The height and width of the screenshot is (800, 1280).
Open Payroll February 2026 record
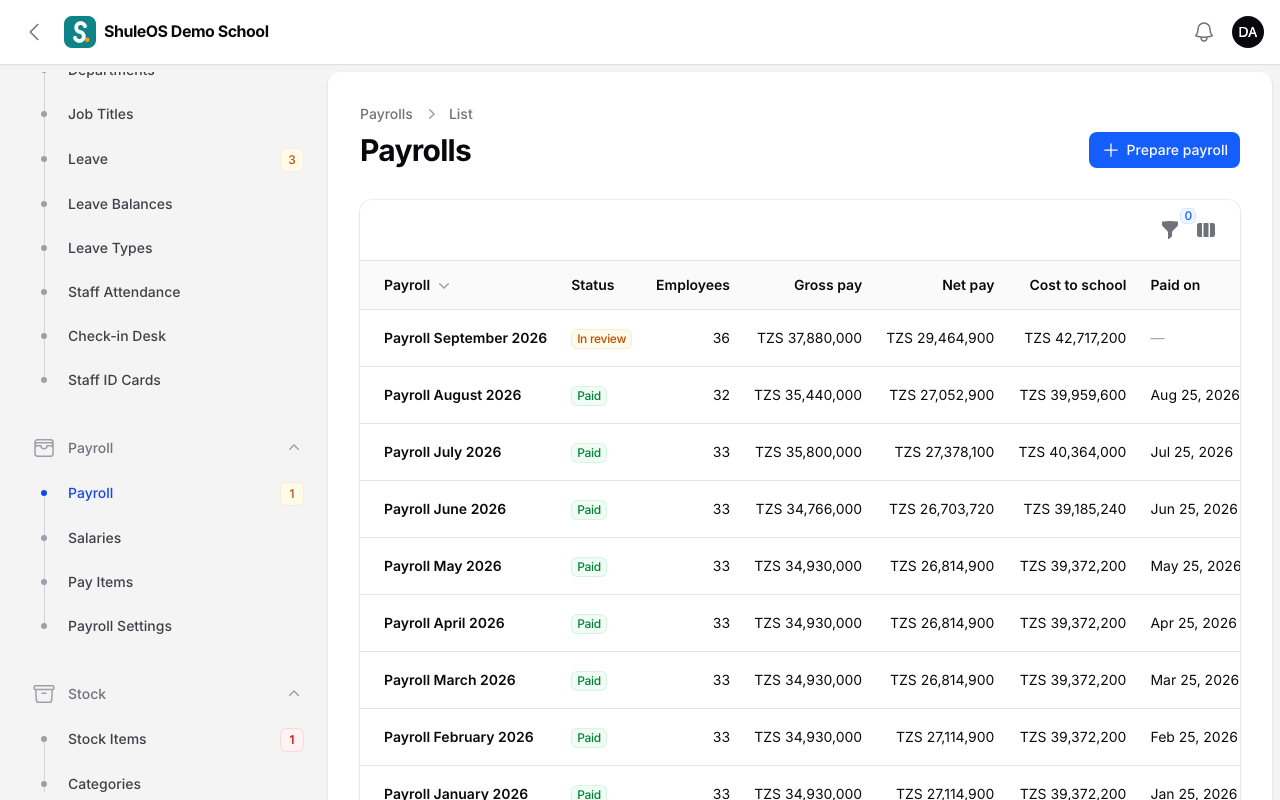(x=459, y=737)
